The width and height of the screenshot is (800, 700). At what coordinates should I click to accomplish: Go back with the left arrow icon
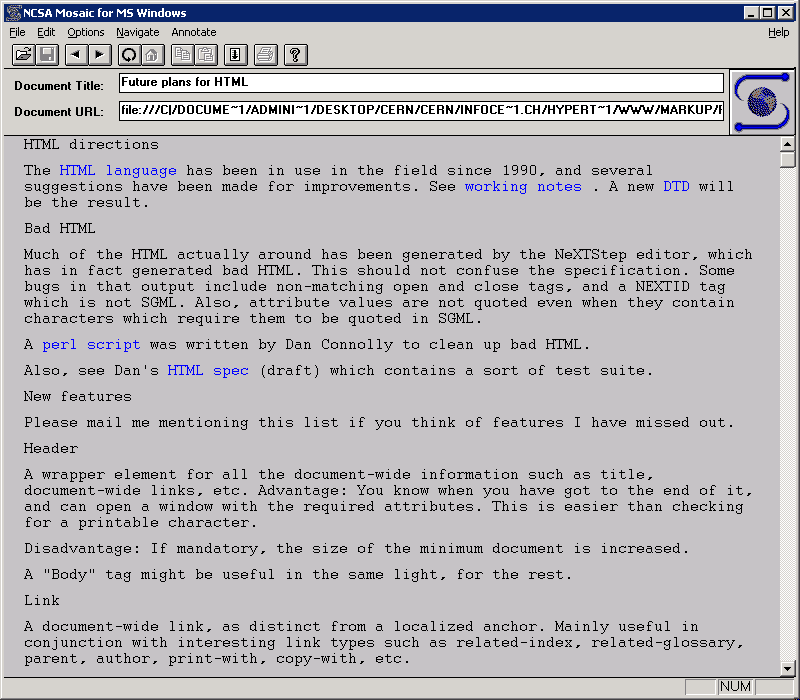pos(76,55)
